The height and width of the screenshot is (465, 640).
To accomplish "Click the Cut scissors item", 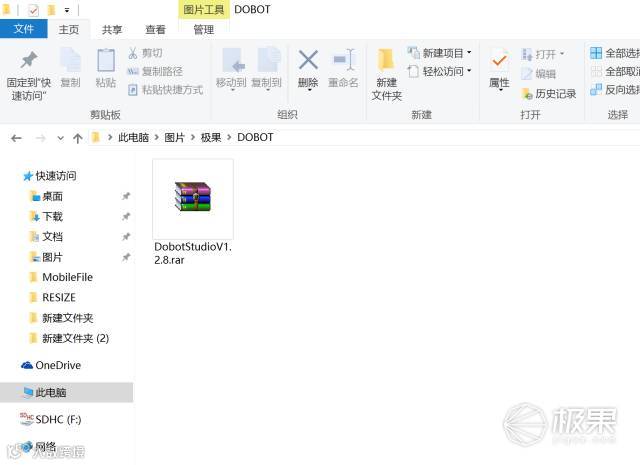I will coord(145,53).
